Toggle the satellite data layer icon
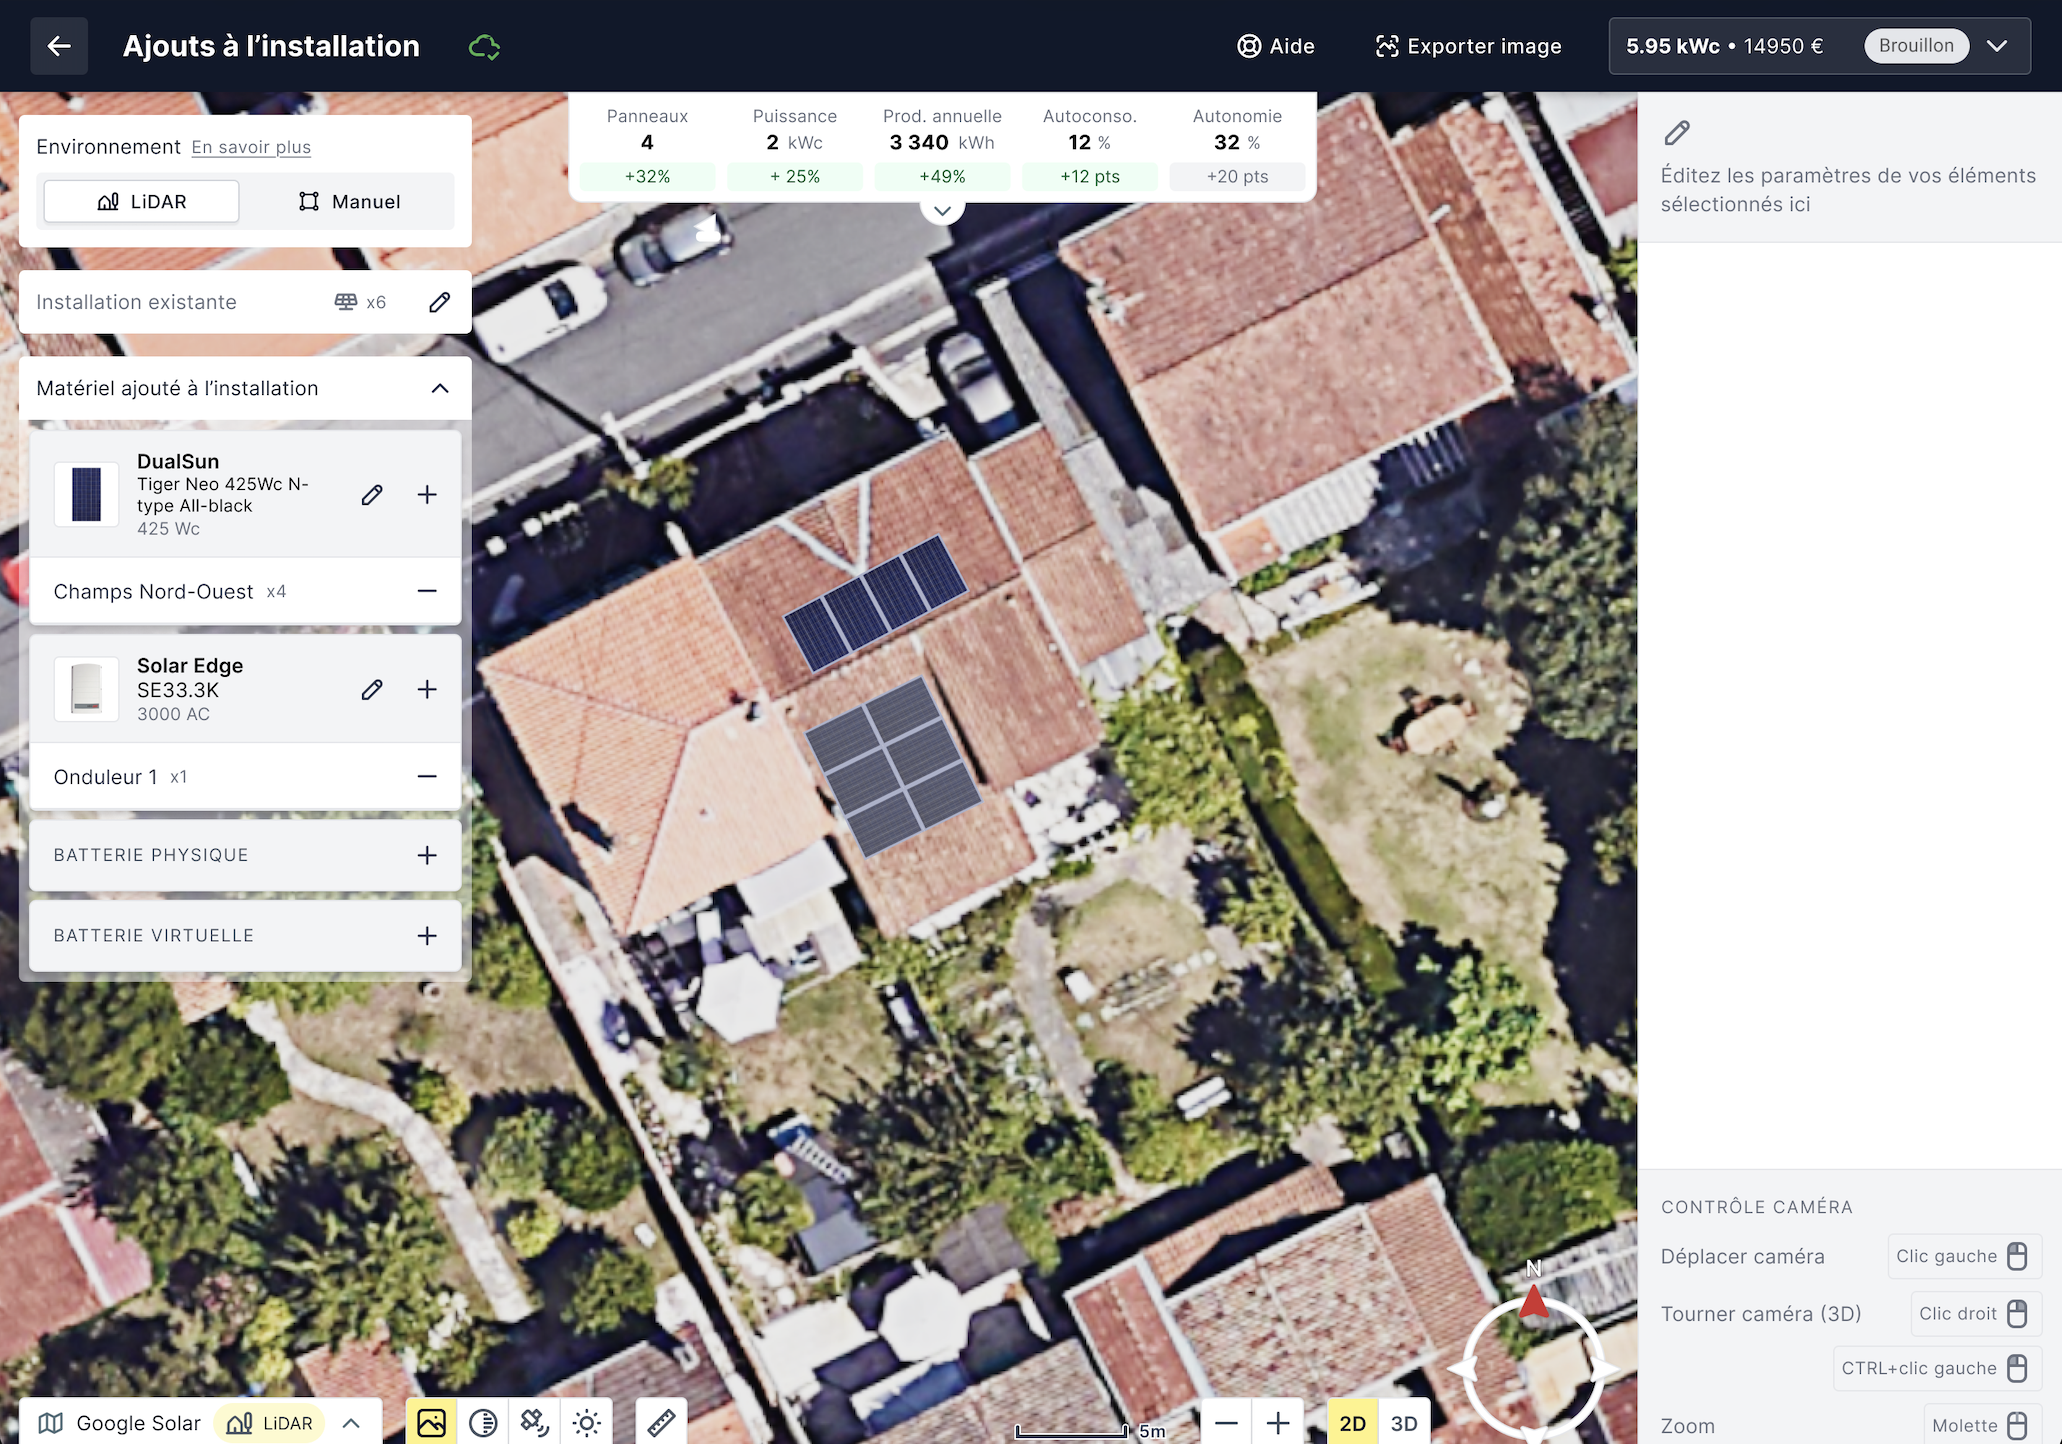The image size is (2062, 1444). (x=535, y=1423)
